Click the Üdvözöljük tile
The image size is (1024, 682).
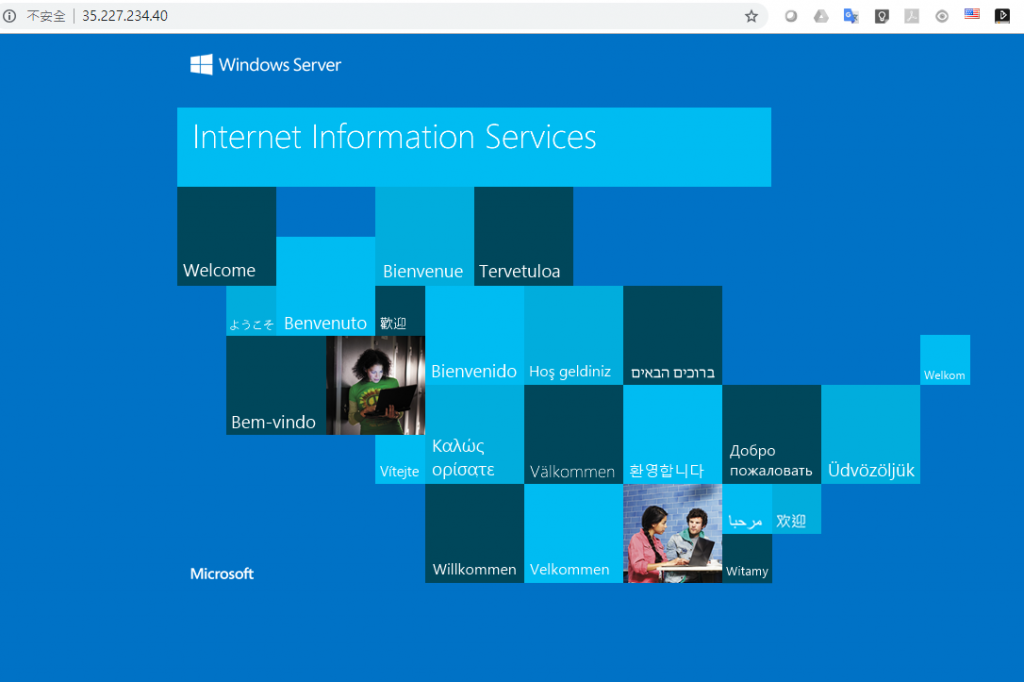point(871,434)
